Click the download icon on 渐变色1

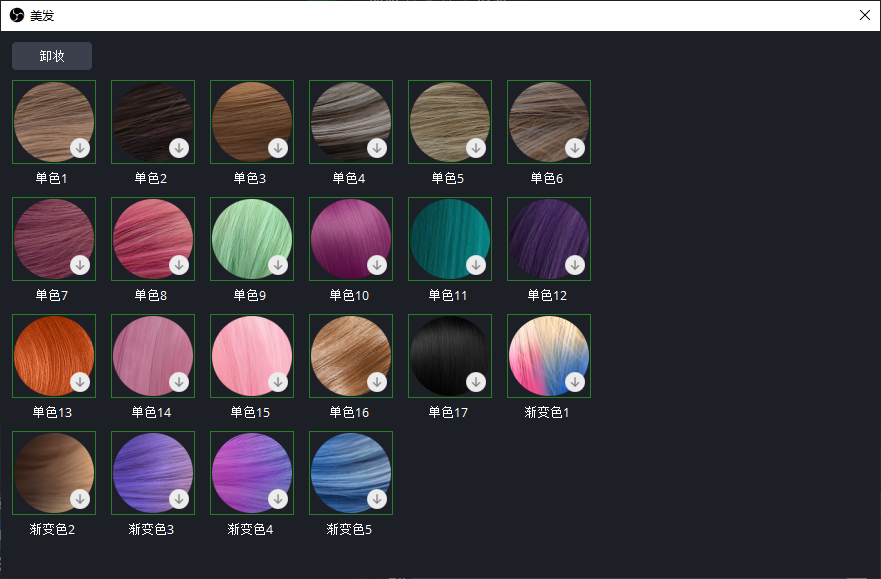click(573, 381)
